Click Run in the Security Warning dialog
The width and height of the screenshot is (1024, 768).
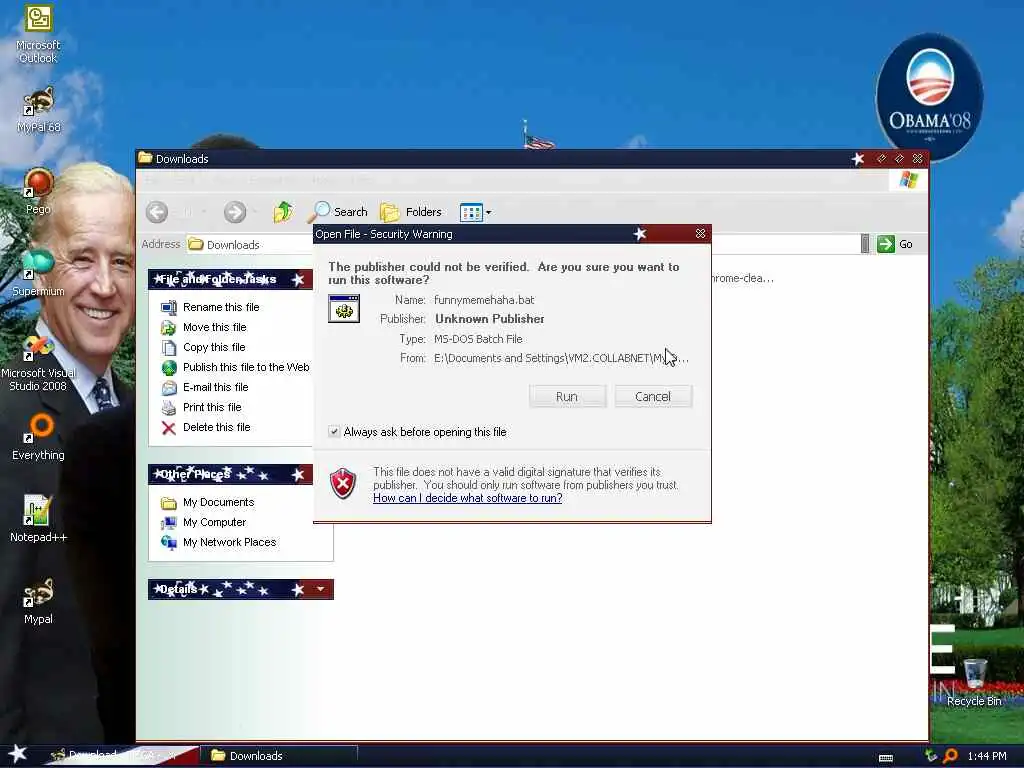click(567, 396)
